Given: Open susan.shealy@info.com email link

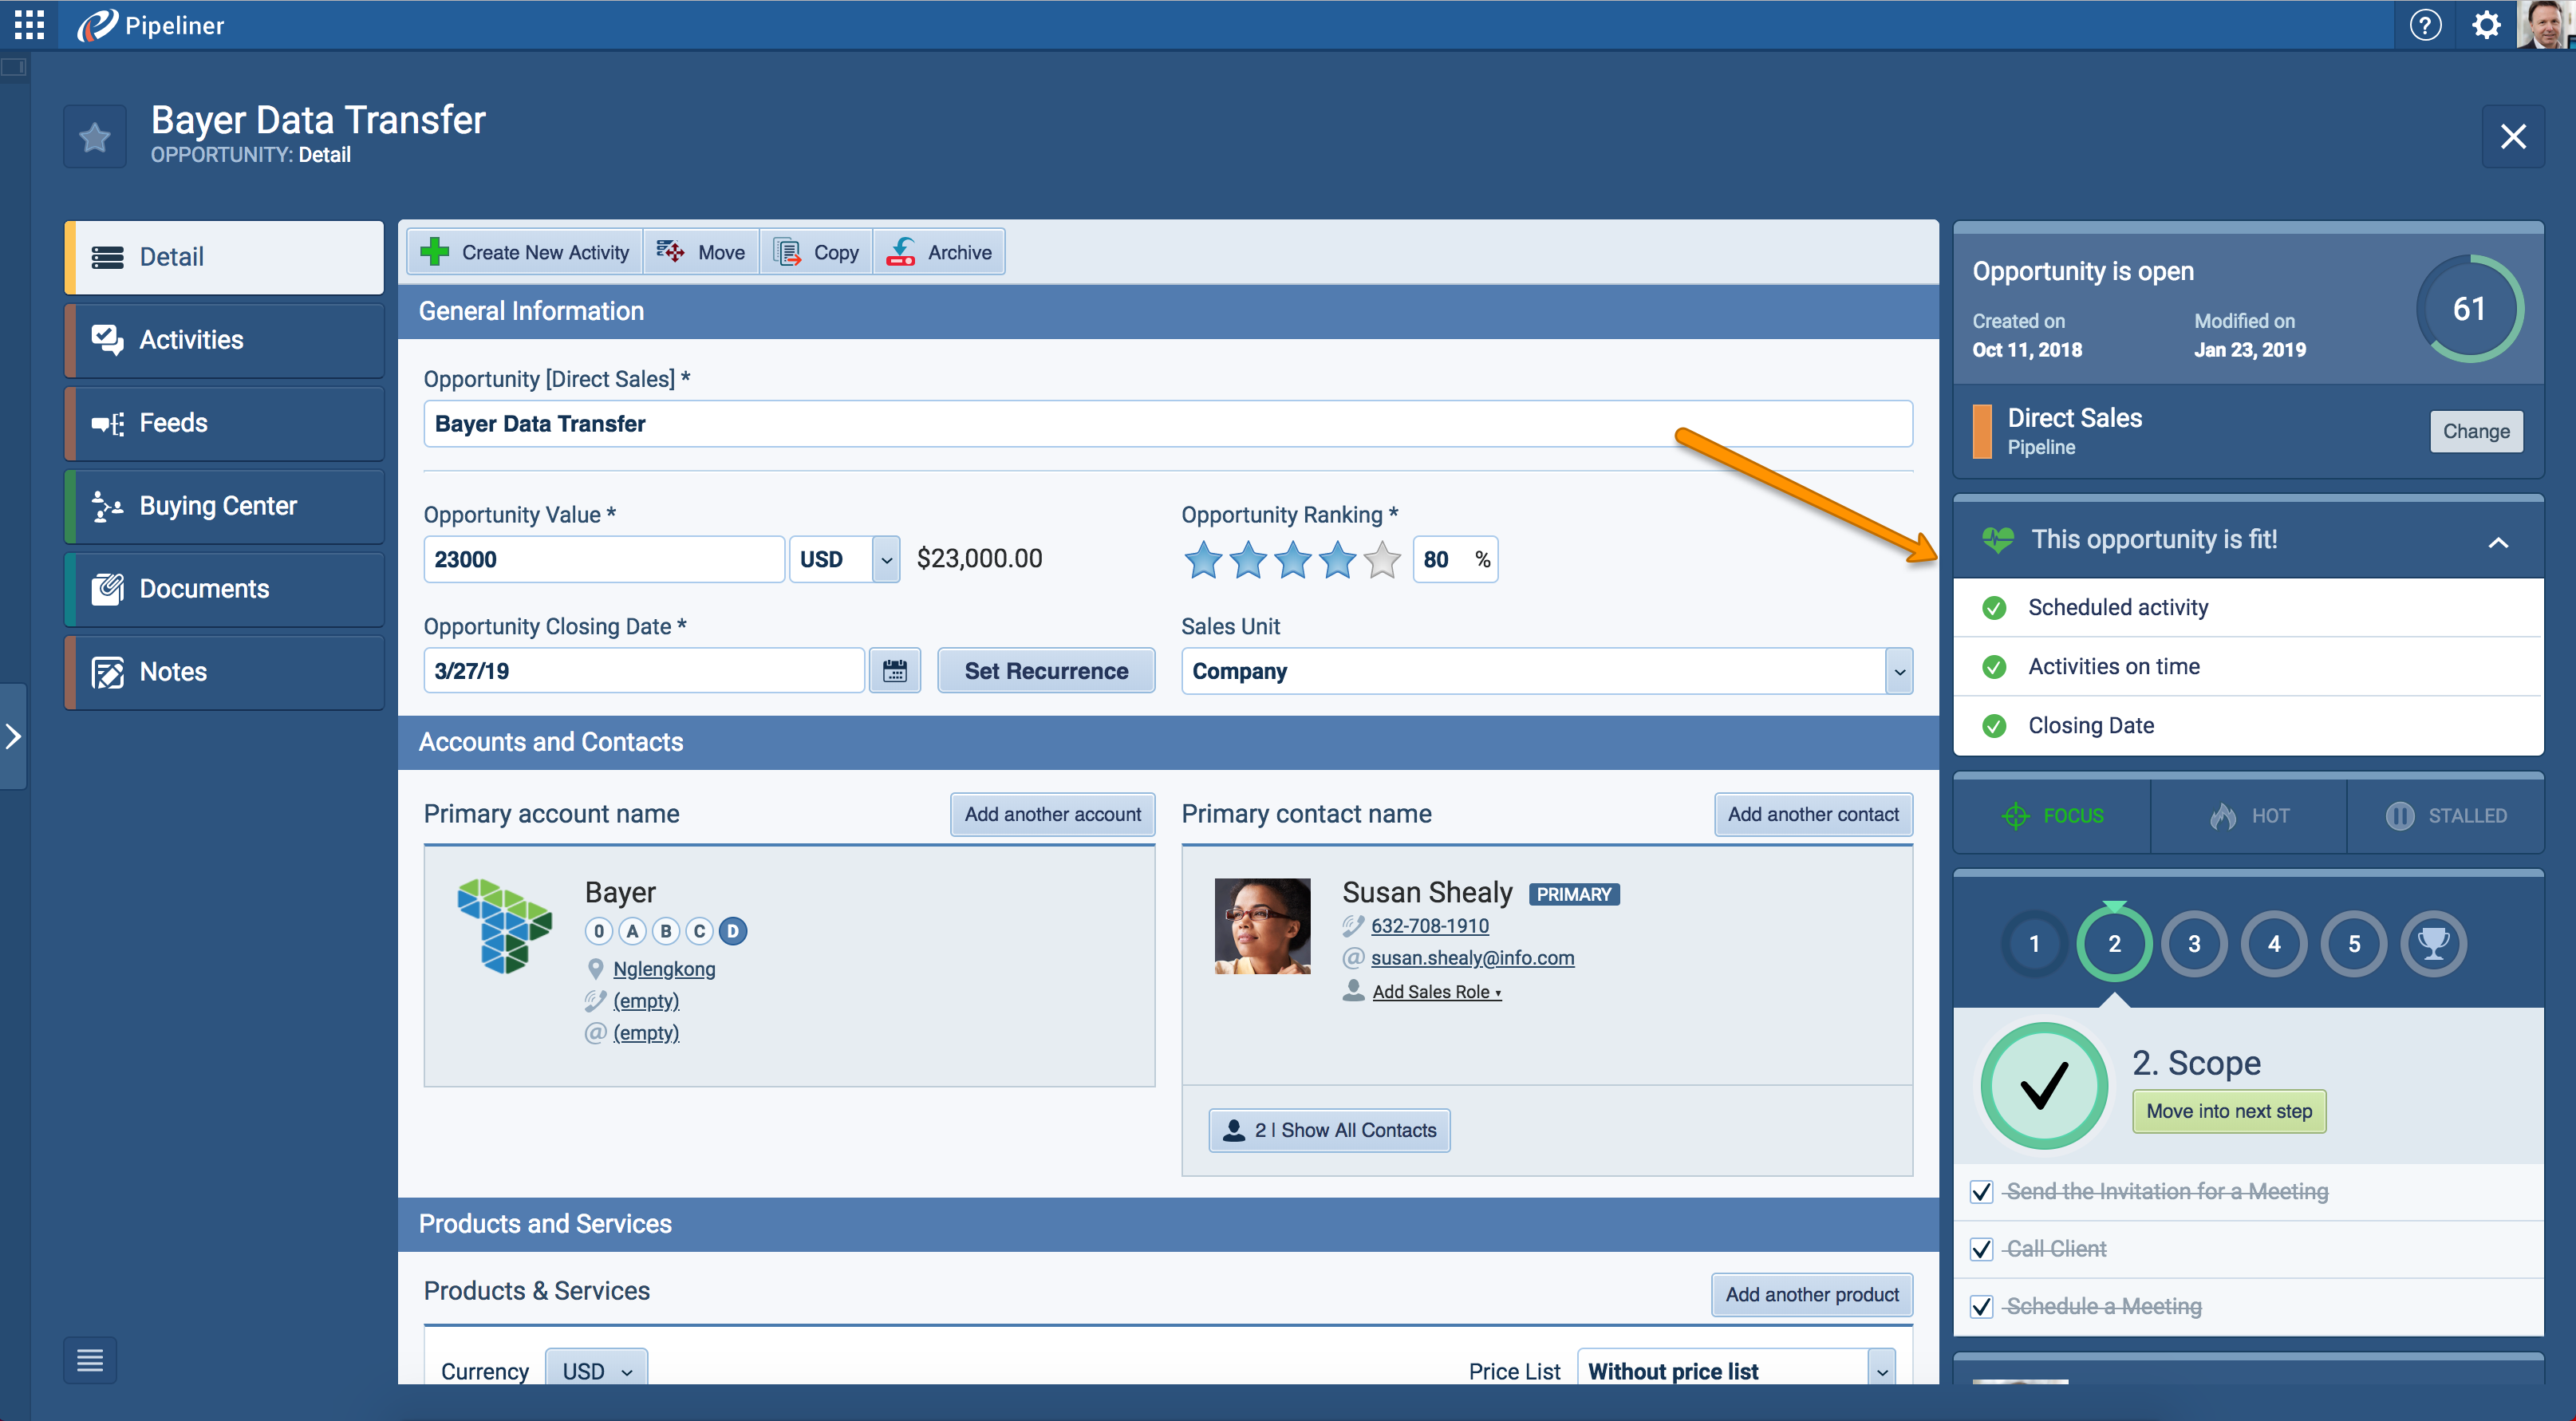Looking at the screenshot, I should 1472,958.
